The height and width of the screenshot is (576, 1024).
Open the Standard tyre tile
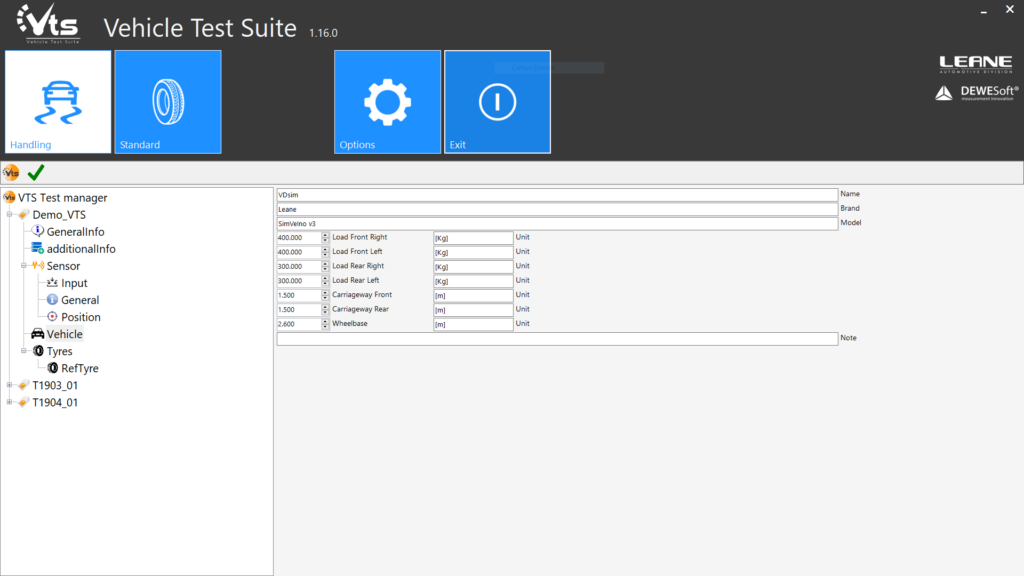click(x=167, y=102)
